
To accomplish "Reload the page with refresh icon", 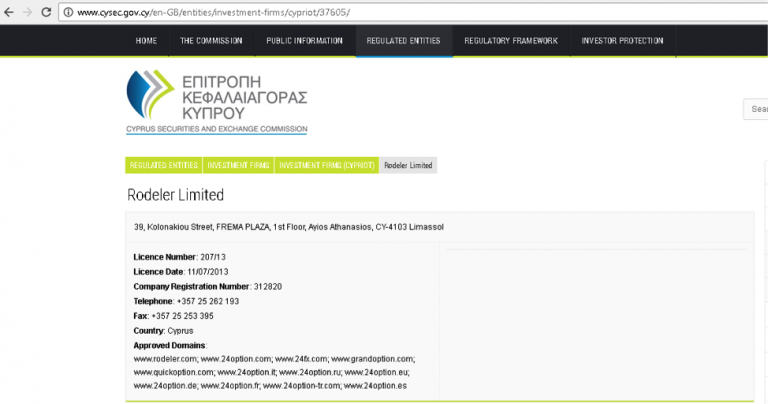I will point(46,12).
